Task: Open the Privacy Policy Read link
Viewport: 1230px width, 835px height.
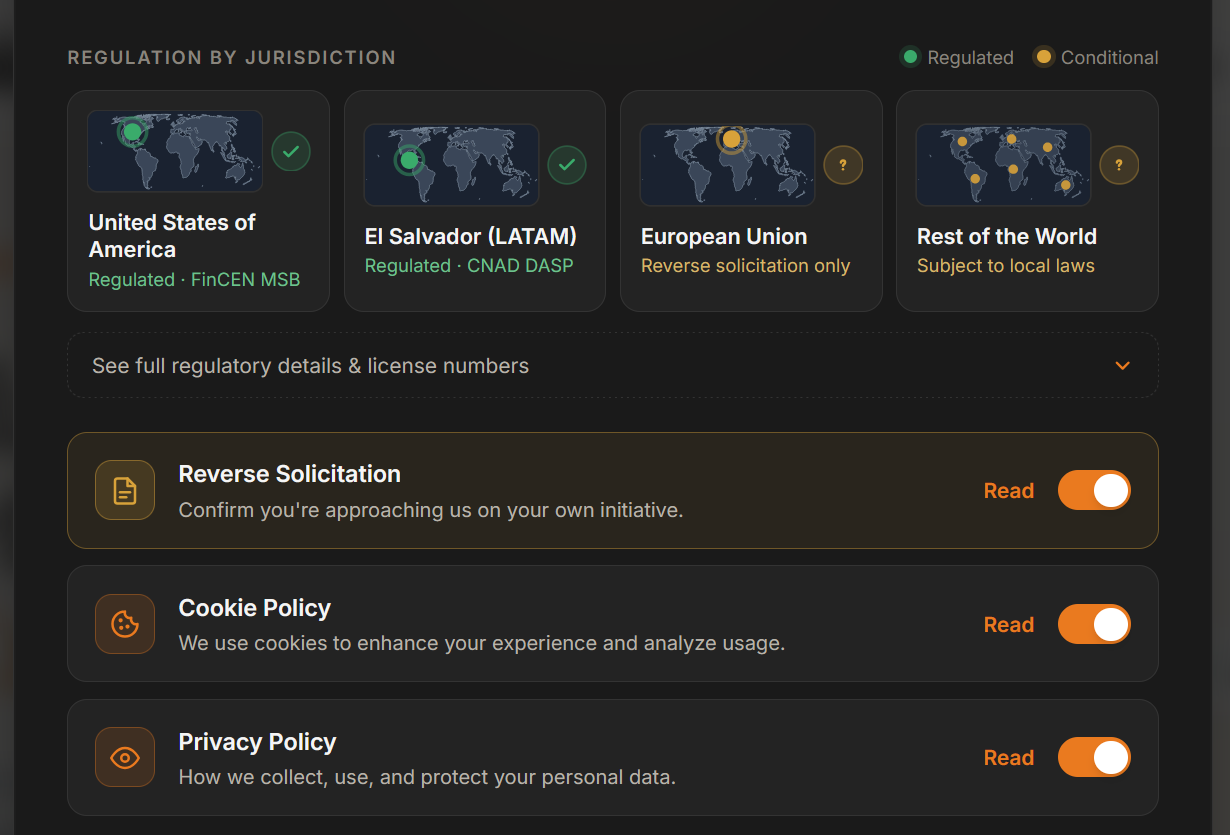Action: [1009, 758]
